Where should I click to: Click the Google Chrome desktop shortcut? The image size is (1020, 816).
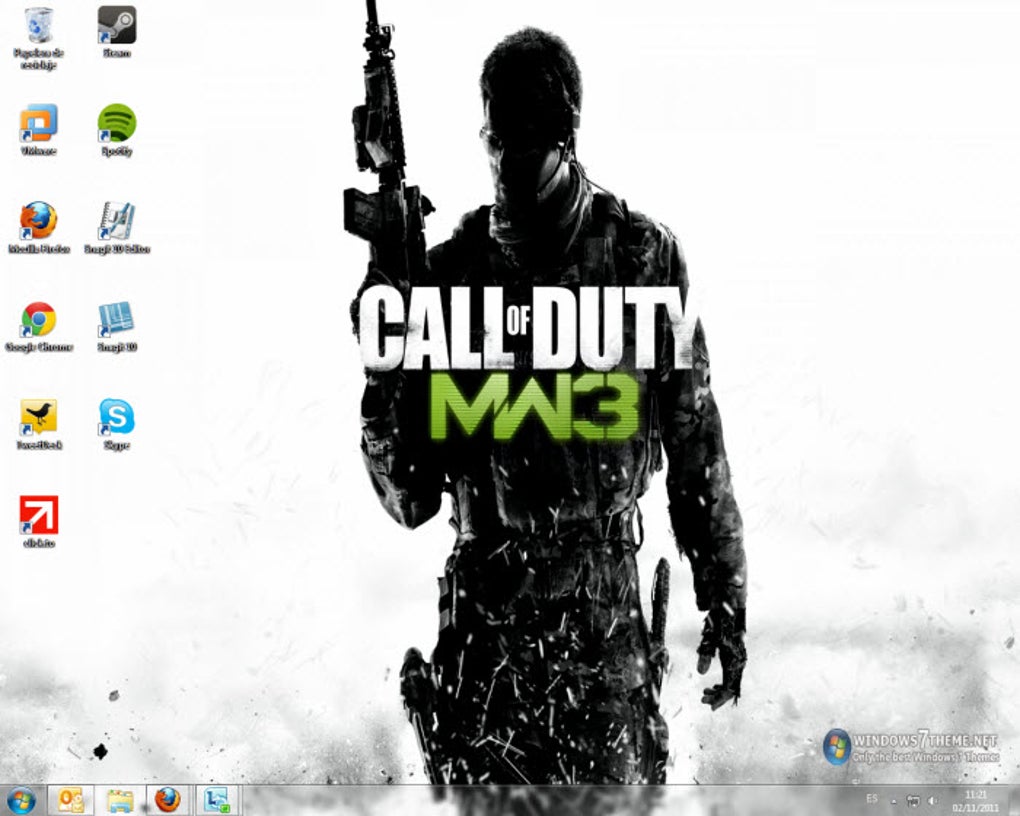point(39,320)
